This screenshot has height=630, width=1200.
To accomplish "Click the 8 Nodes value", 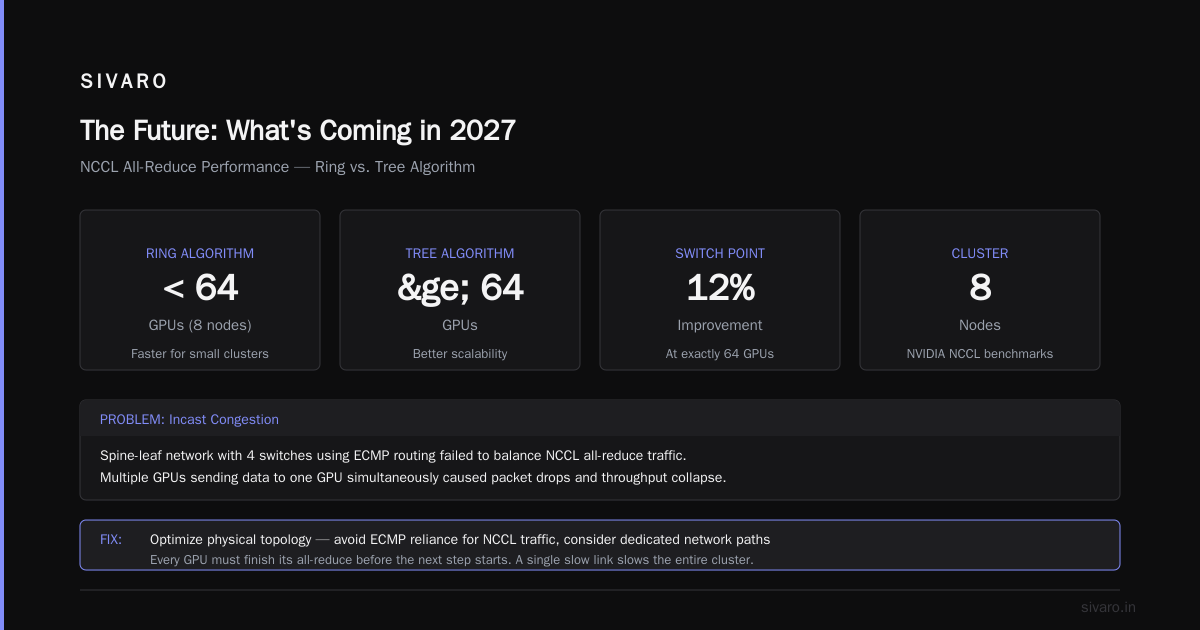I will coord(980,288).
